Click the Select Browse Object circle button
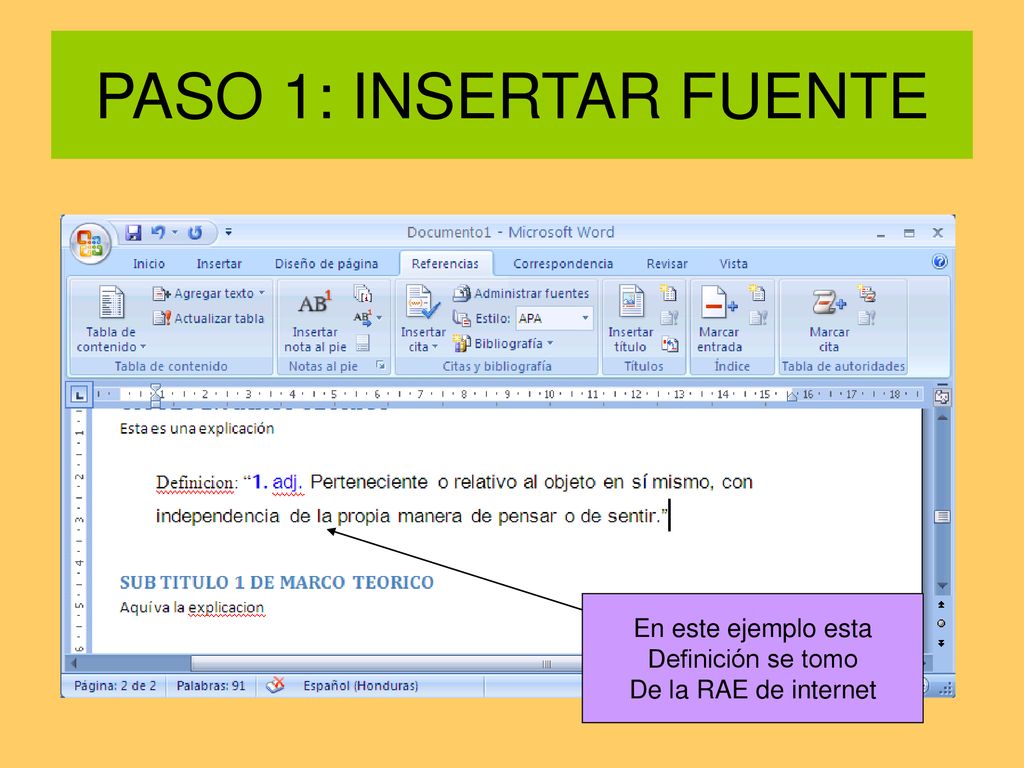 [941, 623]
